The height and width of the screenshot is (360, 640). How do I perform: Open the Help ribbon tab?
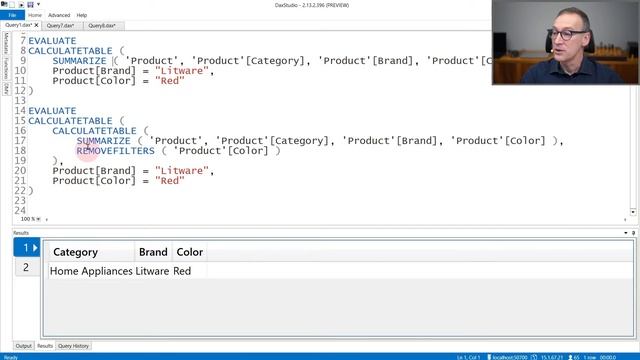pyautogui.click(x=82, y=15)
